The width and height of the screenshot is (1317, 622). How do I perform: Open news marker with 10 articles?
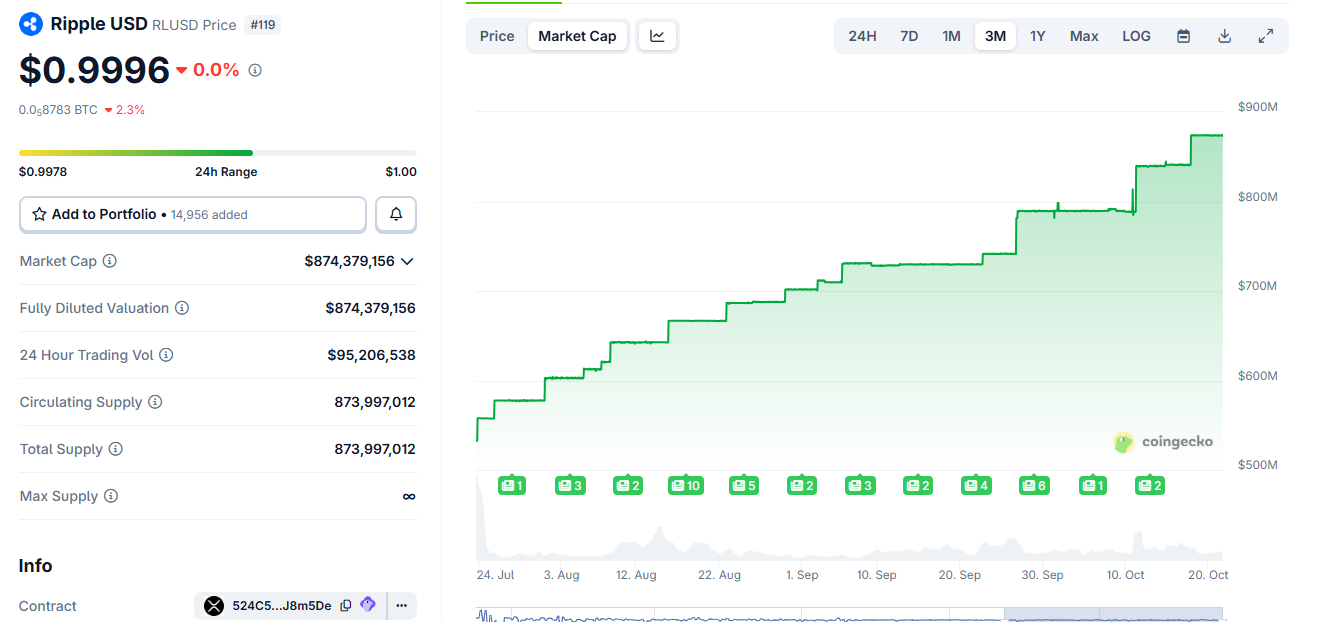tap(685, 485)
